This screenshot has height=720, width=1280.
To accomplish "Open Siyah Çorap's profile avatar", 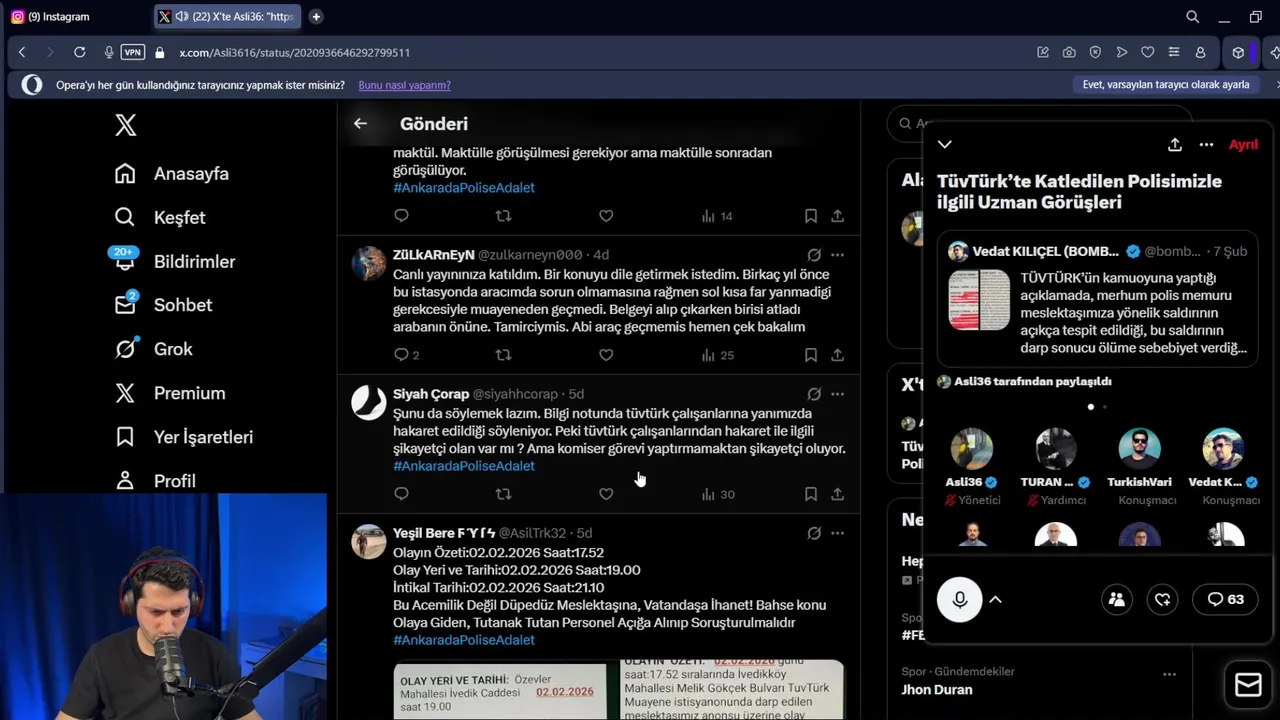I will pyautogui.click(x=369, y=402).
